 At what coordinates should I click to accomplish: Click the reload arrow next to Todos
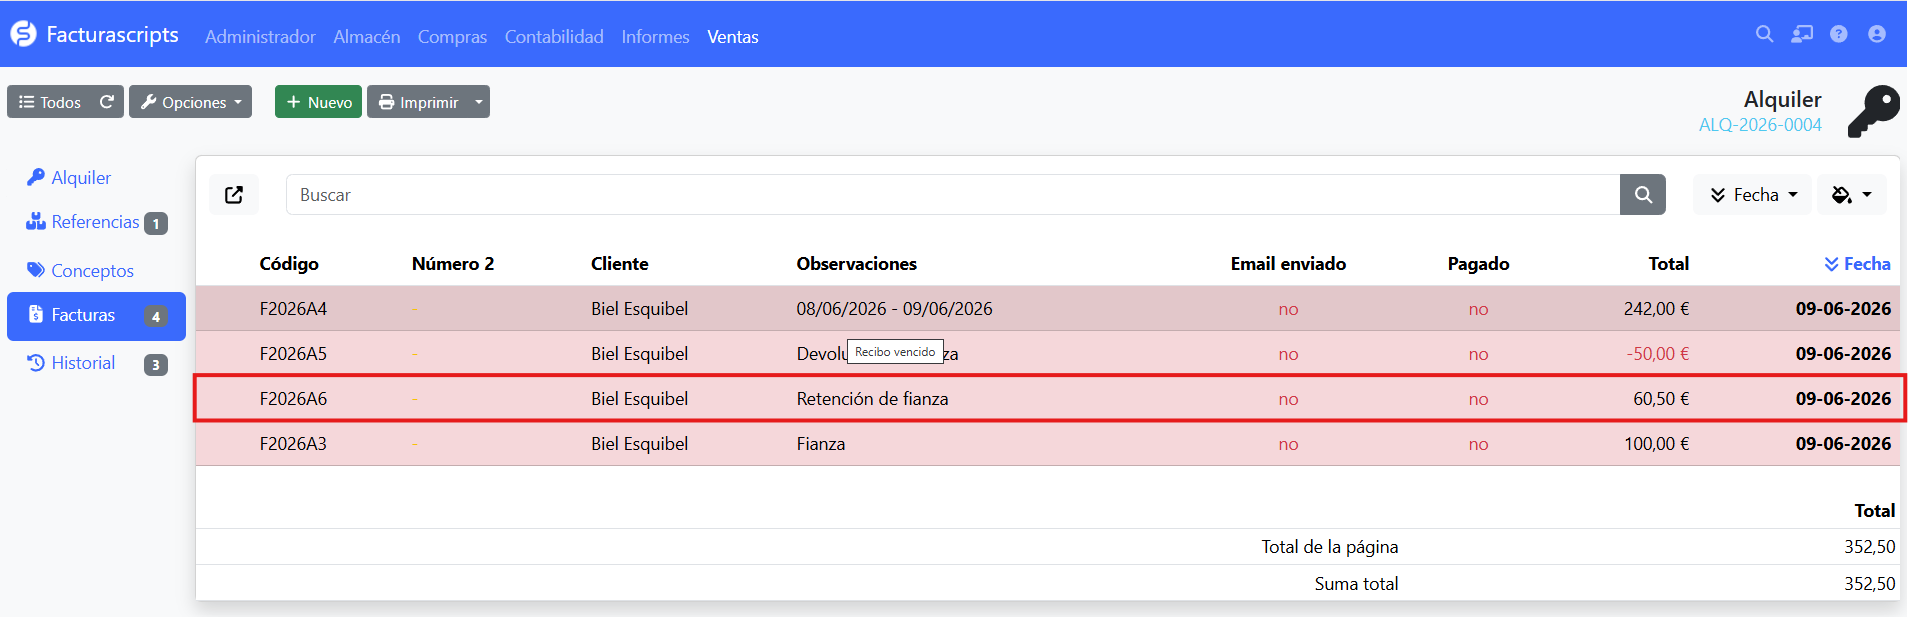[107, 102]
